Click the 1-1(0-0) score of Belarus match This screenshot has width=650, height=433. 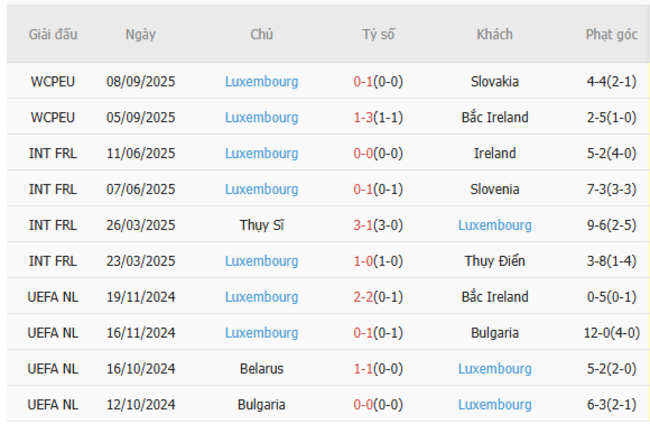coord(378,368)
